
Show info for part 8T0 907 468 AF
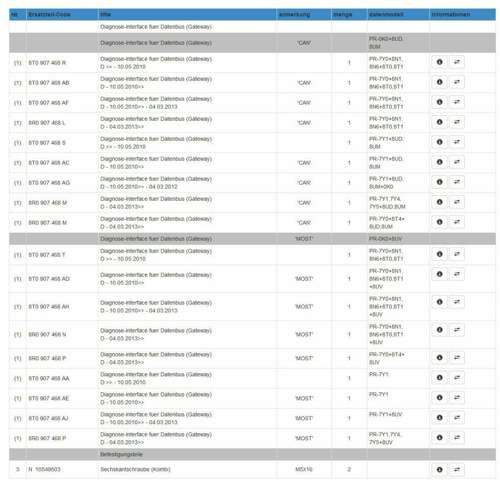coord(439,102)
